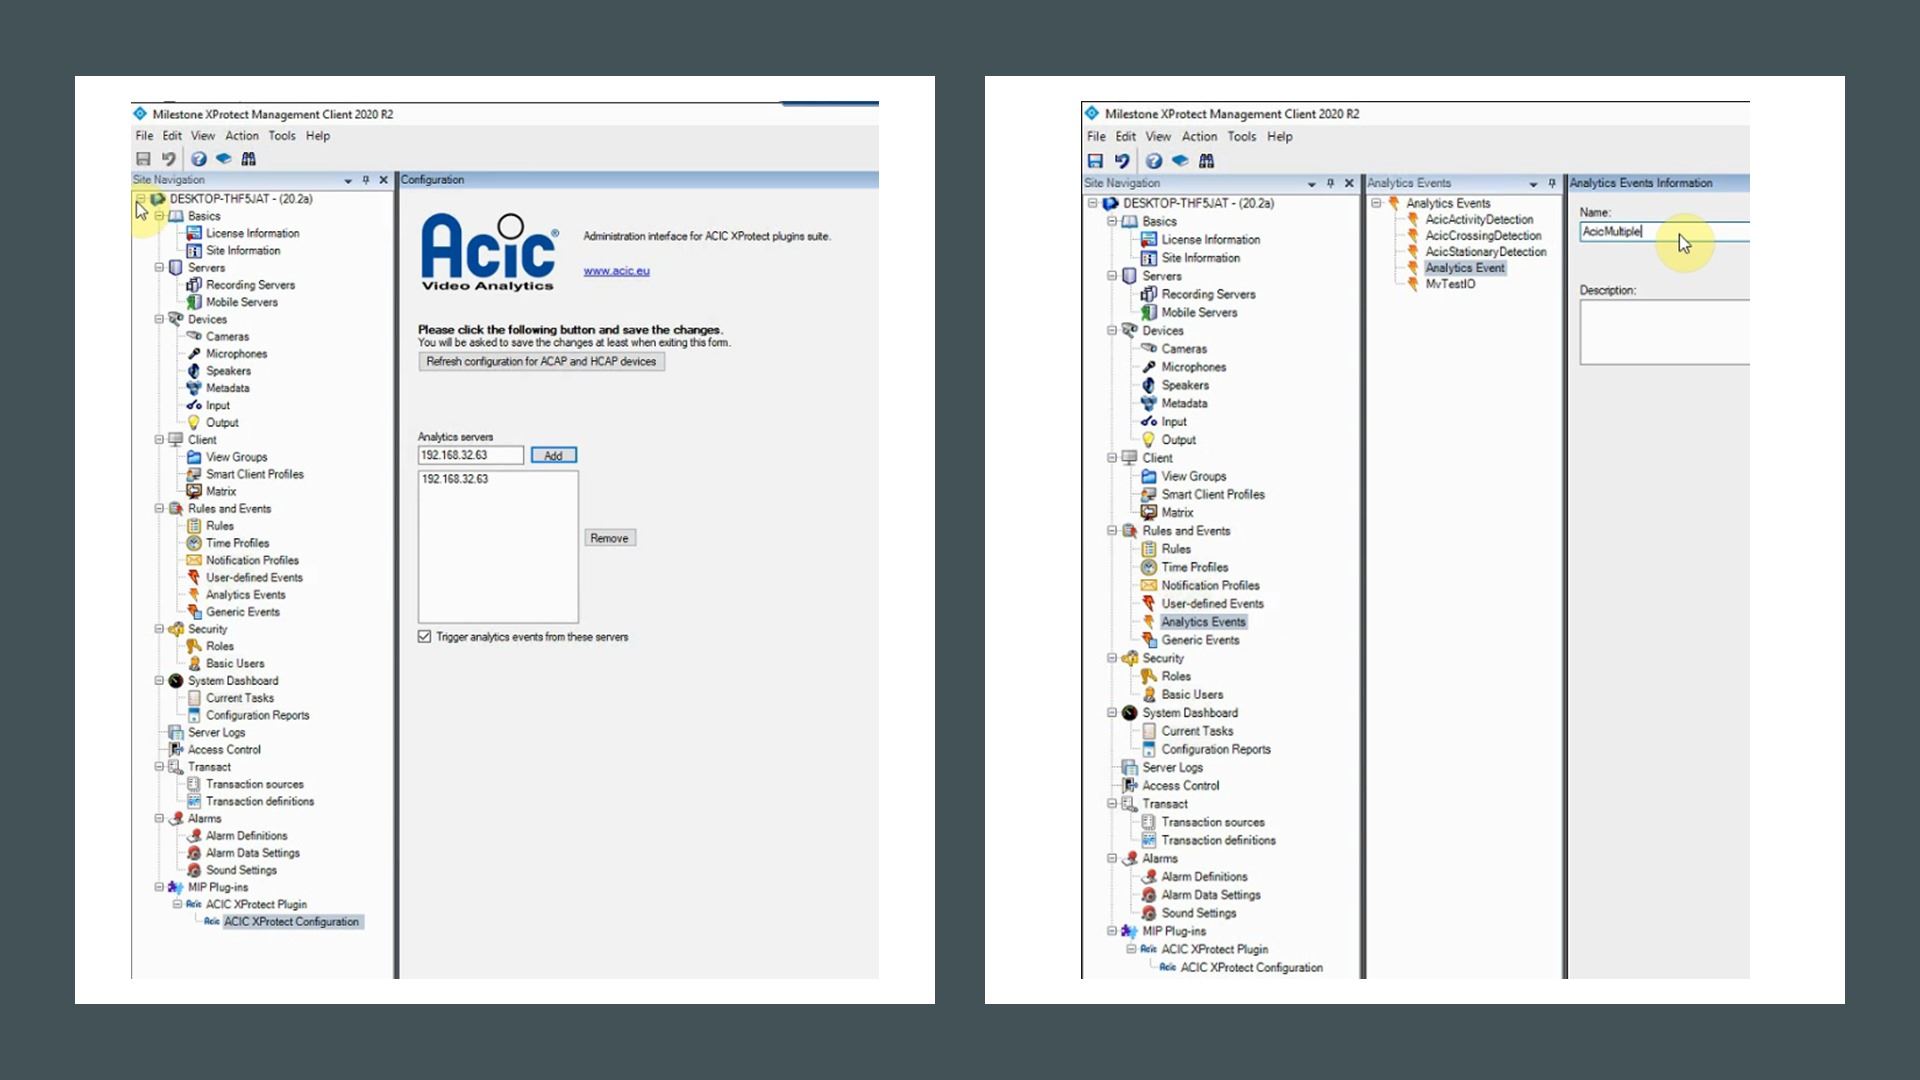Screen dimensions: 1920x1080
Task: Collapse Basics node in left window tree
Action: 159,216
